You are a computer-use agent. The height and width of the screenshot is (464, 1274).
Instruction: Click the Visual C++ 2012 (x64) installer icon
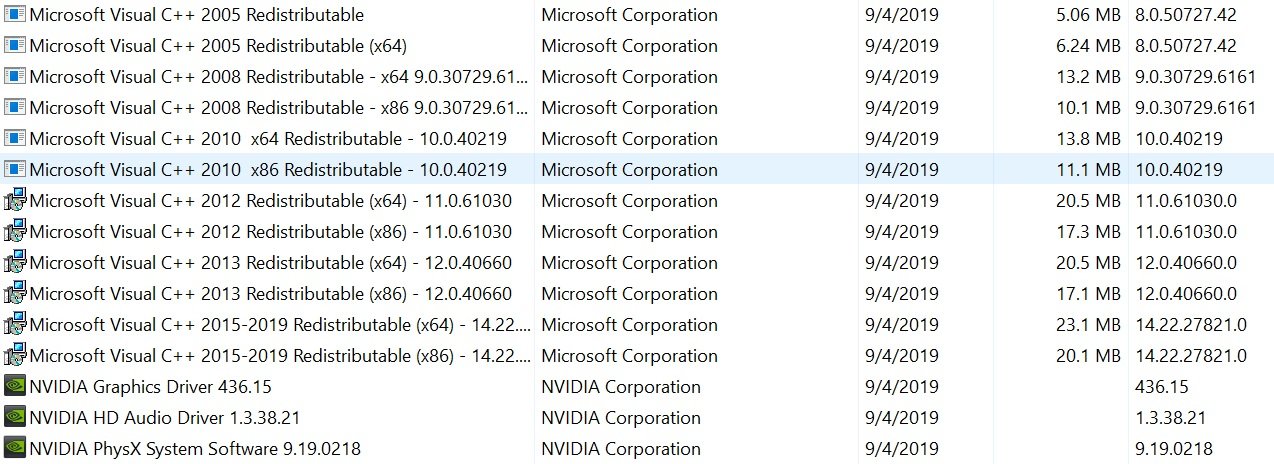click(x=15, y=201)
